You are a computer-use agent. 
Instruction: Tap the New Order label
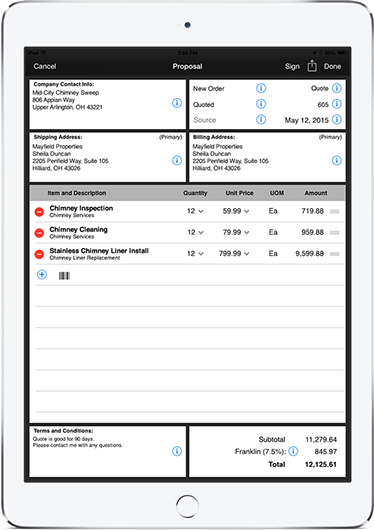(209, 89)
